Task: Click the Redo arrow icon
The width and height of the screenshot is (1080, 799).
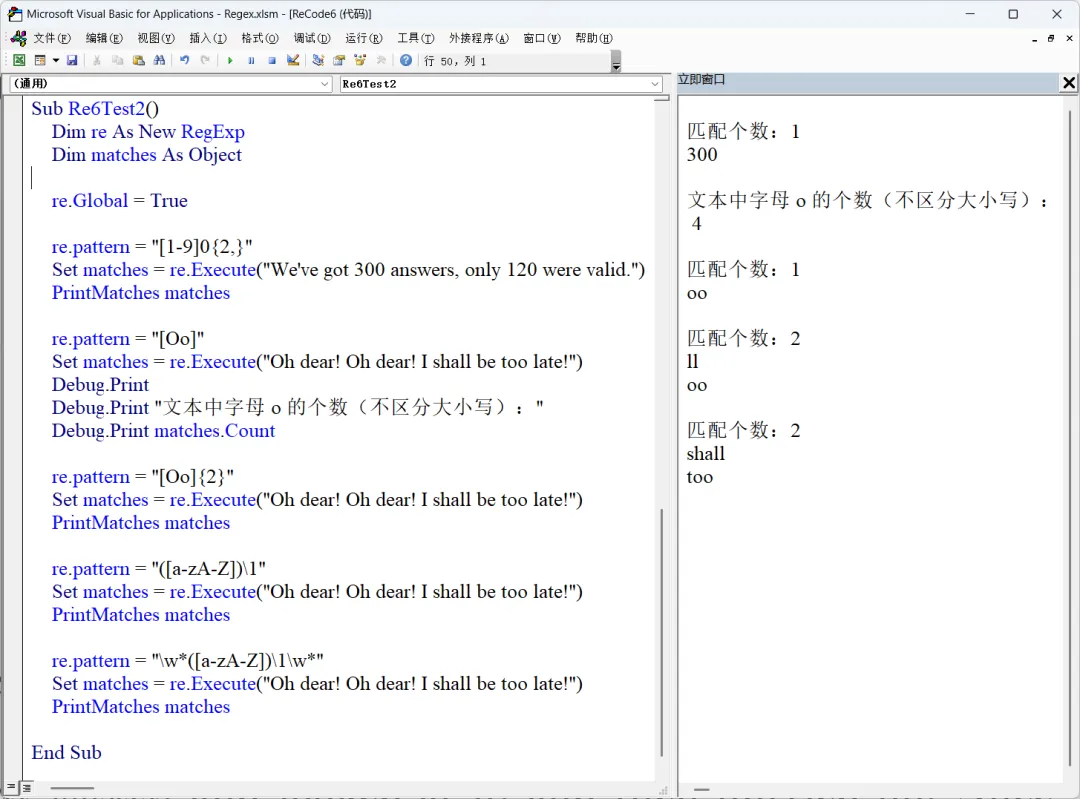Action: pos(205,61)
